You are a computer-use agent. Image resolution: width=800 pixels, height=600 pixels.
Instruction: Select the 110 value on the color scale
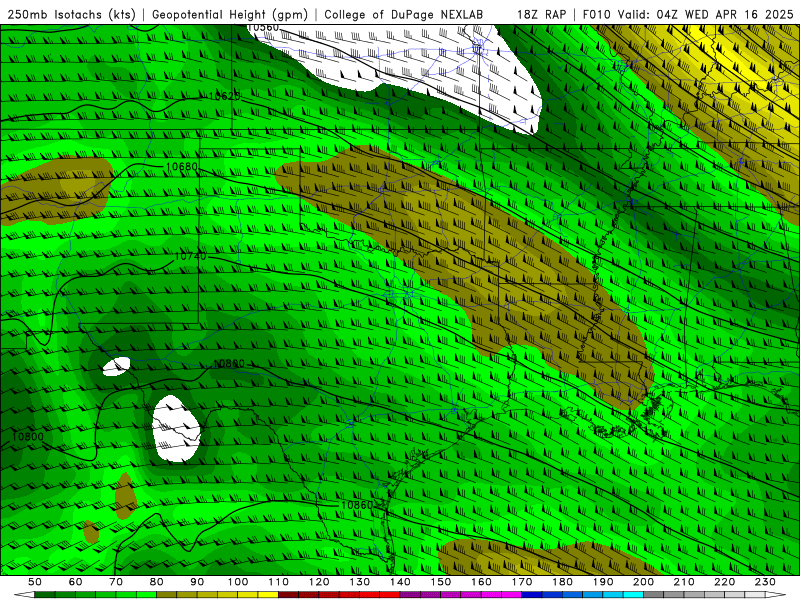279,582
